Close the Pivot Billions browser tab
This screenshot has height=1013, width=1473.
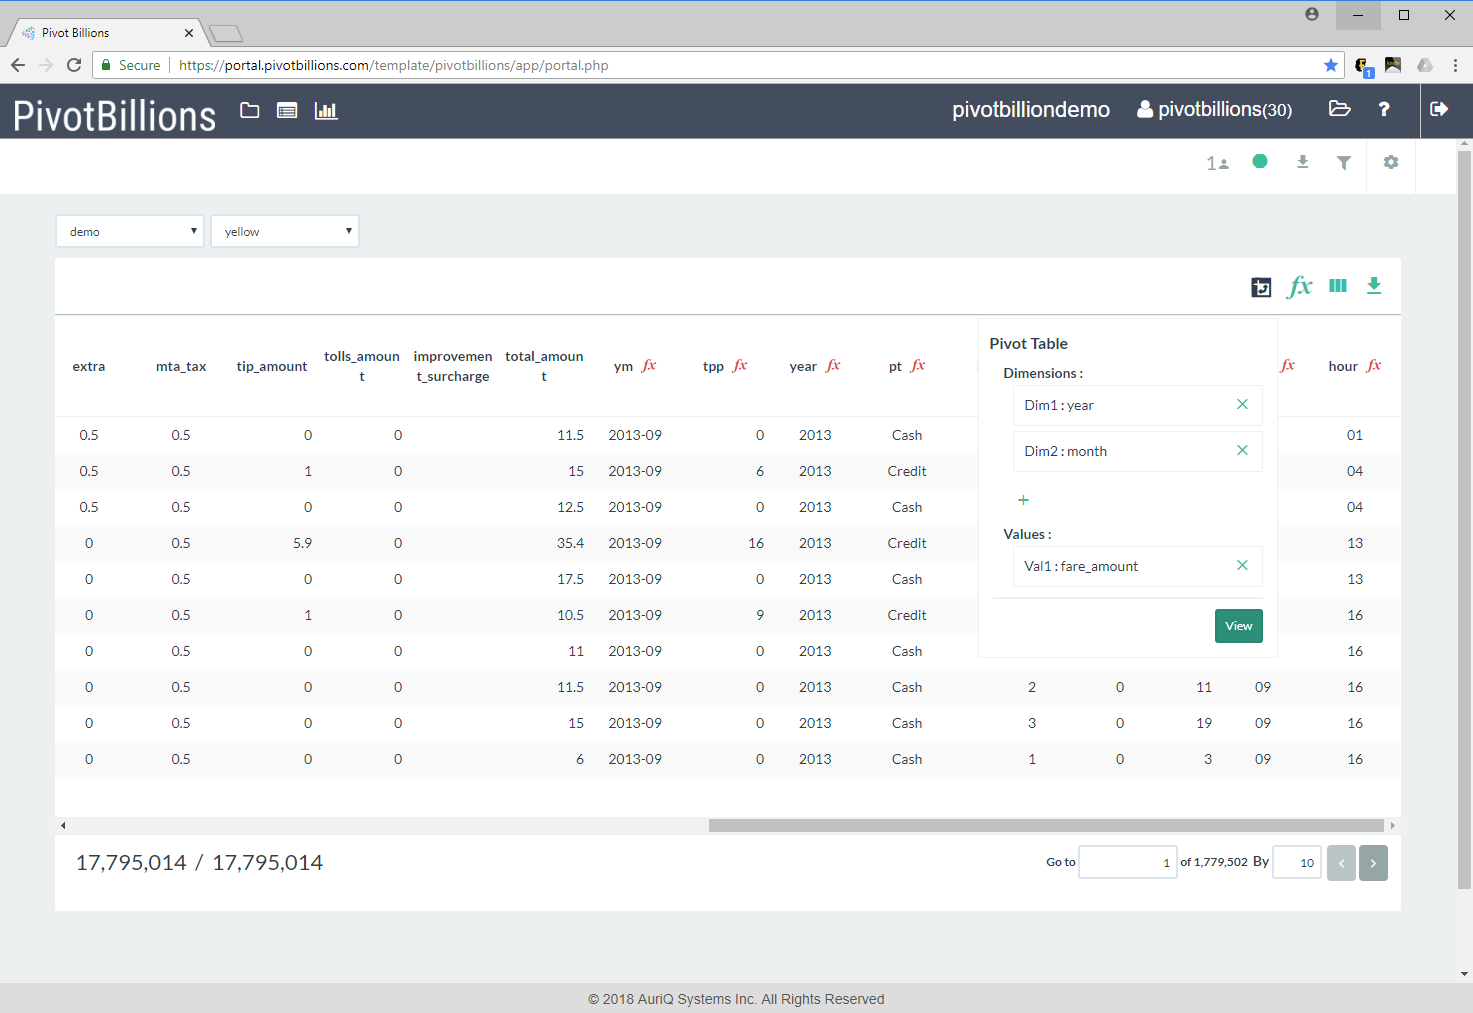click(189, 33)
